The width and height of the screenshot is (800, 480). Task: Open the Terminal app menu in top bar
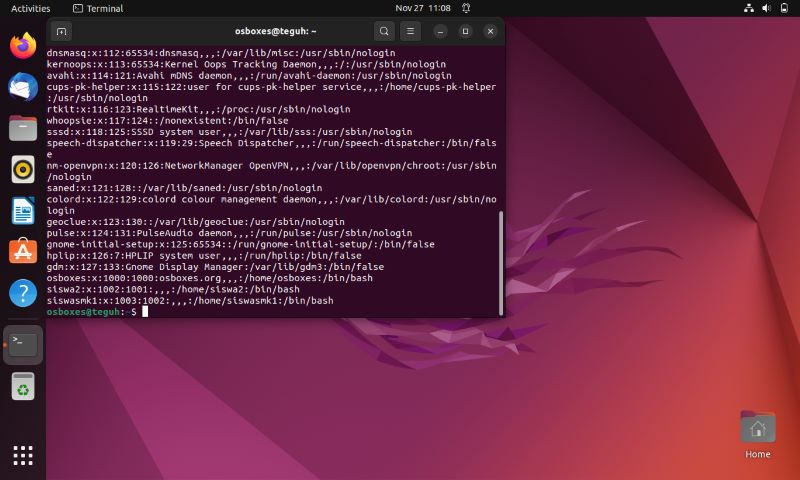[98, 8]
